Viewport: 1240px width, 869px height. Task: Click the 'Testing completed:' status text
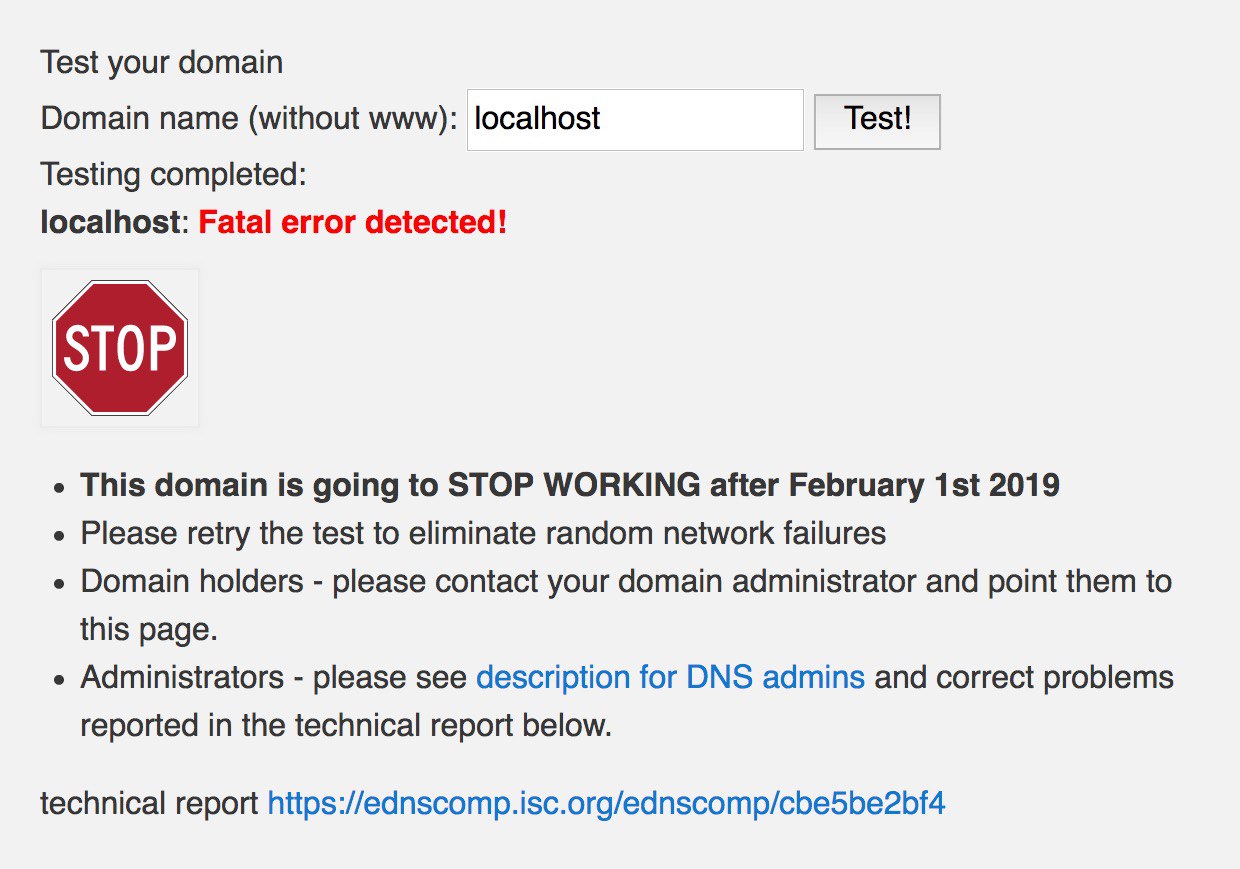pos(173,175)
